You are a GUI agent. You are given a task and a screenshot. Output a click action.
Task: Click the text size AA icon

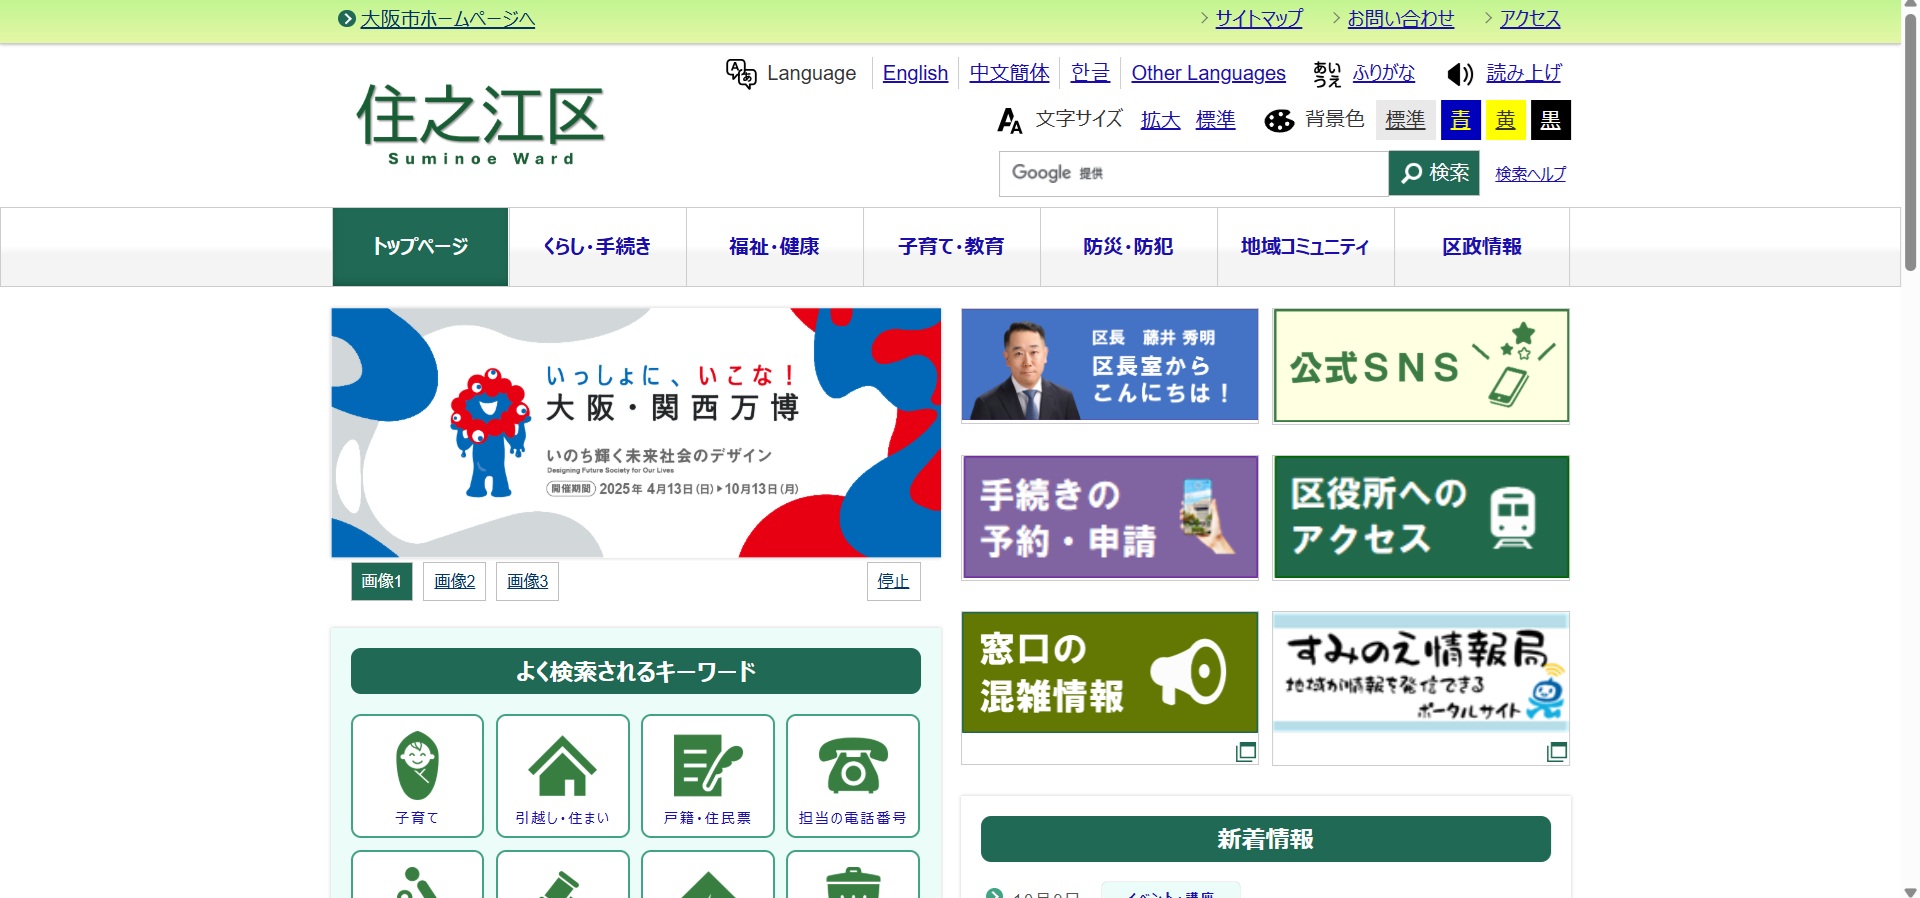coord(1010,121)
